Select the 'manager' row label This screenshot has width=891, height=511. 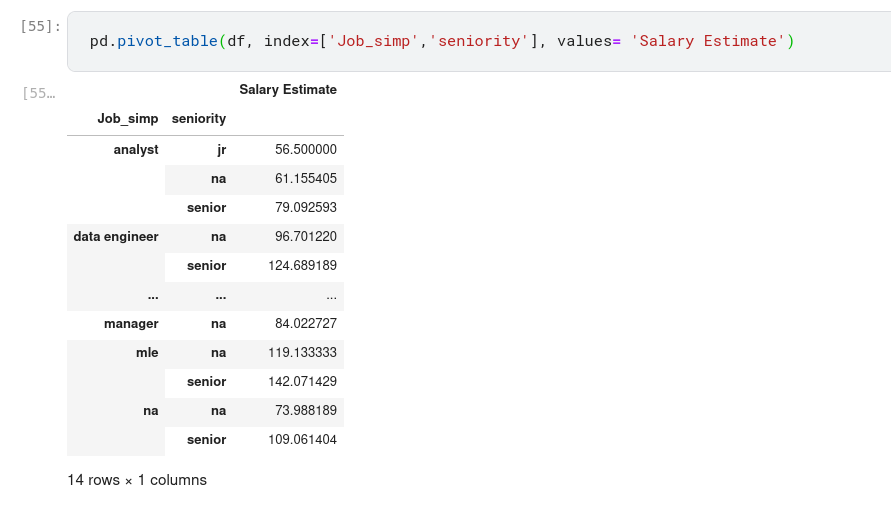(131, 324)
